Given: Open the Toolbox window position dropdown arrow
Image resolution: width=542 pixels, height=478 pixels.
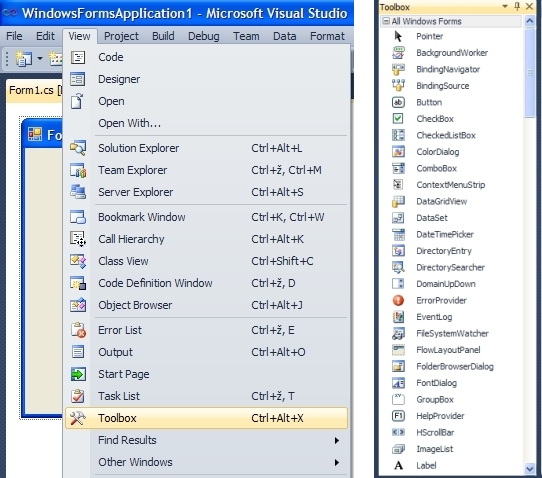Looking at the screenshot, I should coord(505,6).
